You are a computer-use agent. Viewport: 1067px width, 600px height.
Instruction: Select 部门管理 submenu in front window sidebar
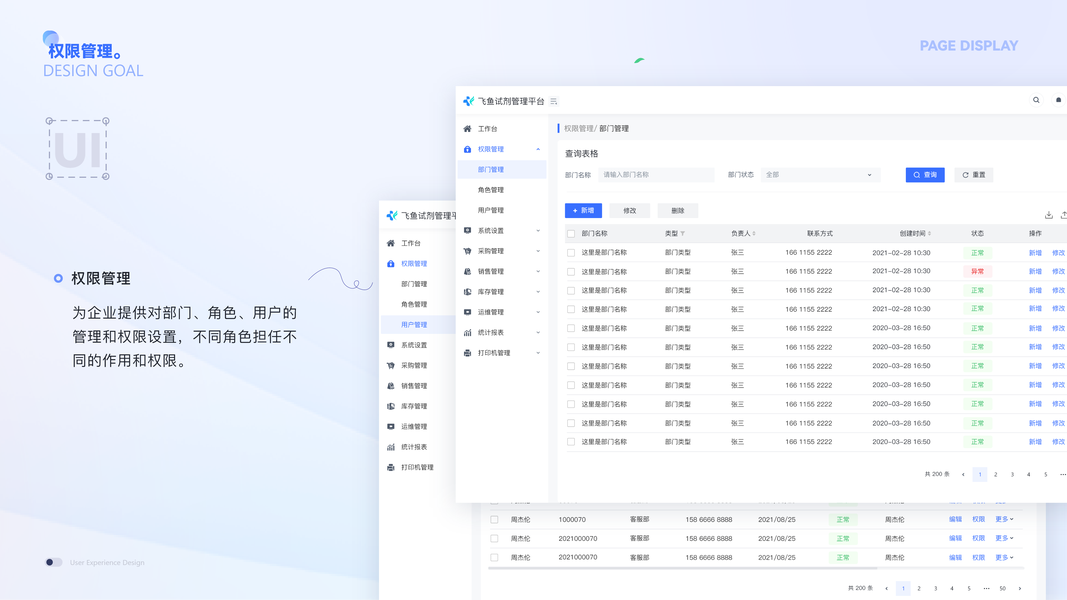pos(502,169)
